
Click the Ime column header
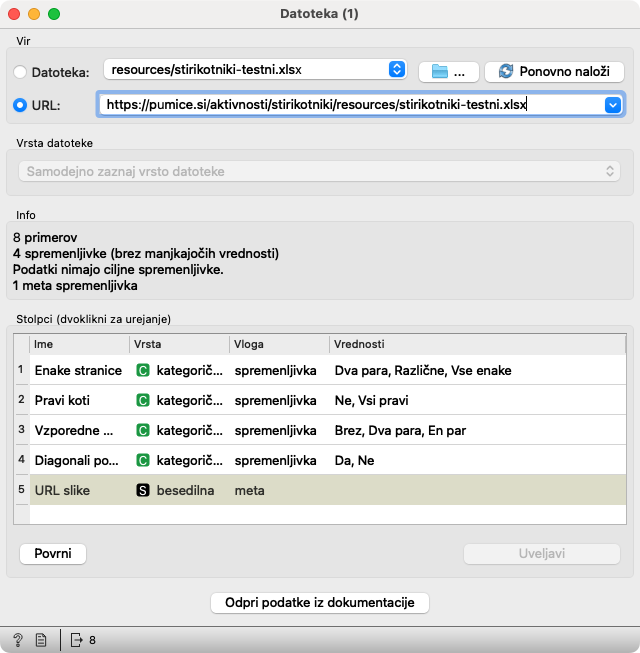(x=78, y=343)
